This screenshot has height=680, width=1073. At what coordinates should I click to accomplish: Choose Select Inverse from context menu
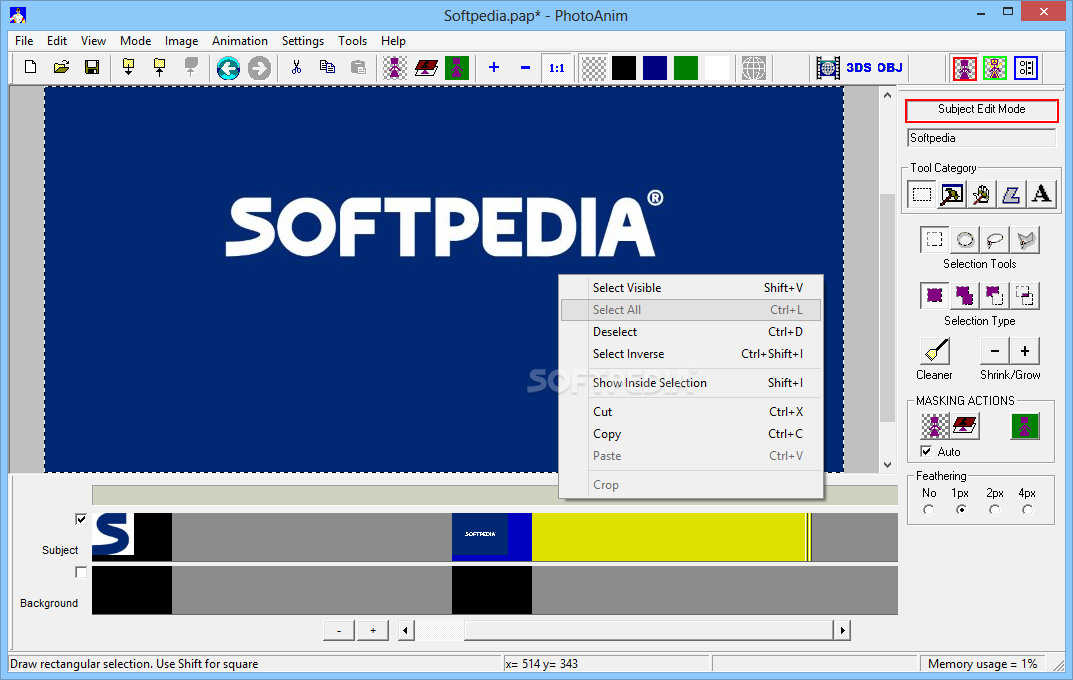pos(691,354)
